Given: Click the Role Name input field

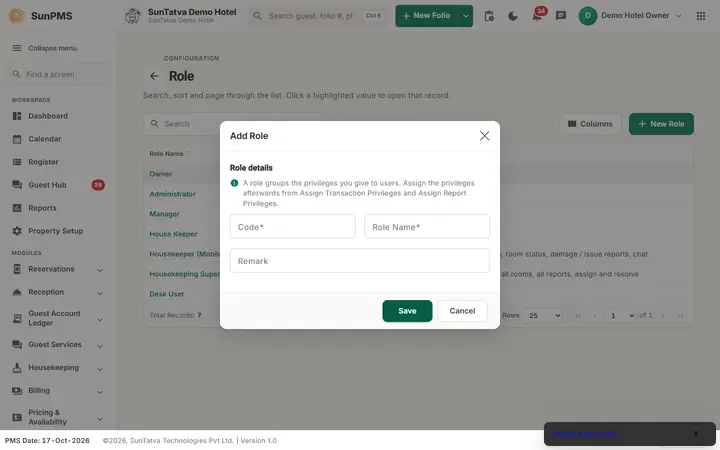Looking at the screenshot, I should (x=427, y=226).
